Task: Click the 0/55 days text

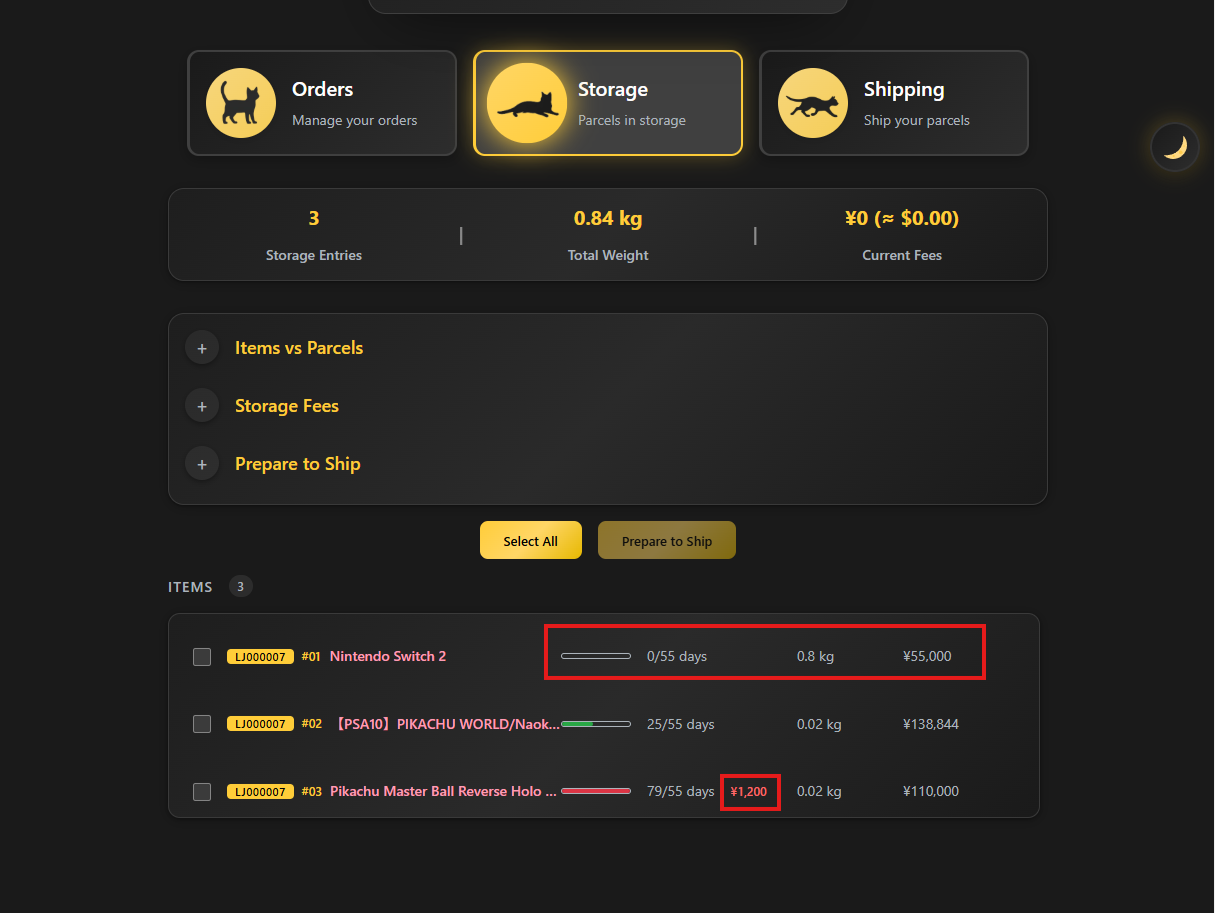Action: [x=677, y=657]
